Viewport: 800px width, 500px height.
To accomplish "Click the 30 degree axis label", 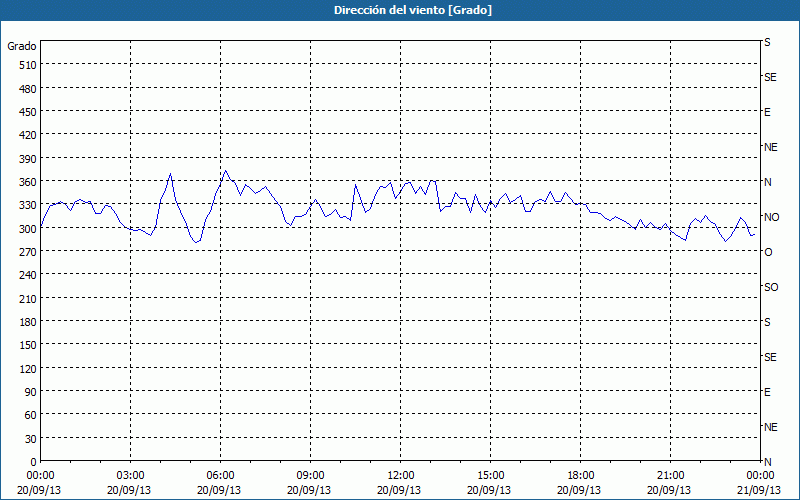I will pos(31,439).
